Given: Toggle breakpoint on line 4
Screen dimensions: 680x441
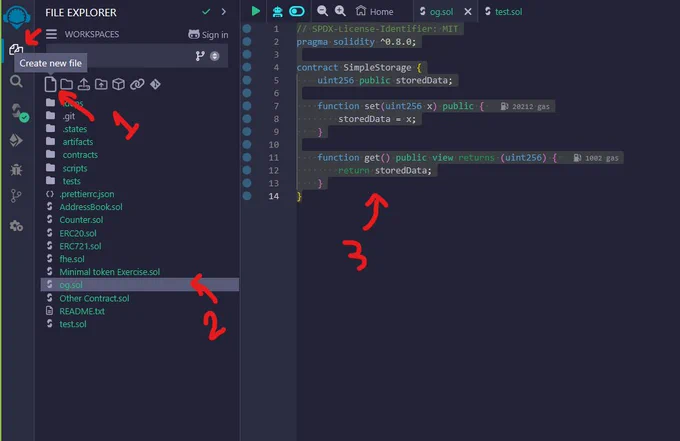Looking at the screenshot, I should click(x=247, y=67).
